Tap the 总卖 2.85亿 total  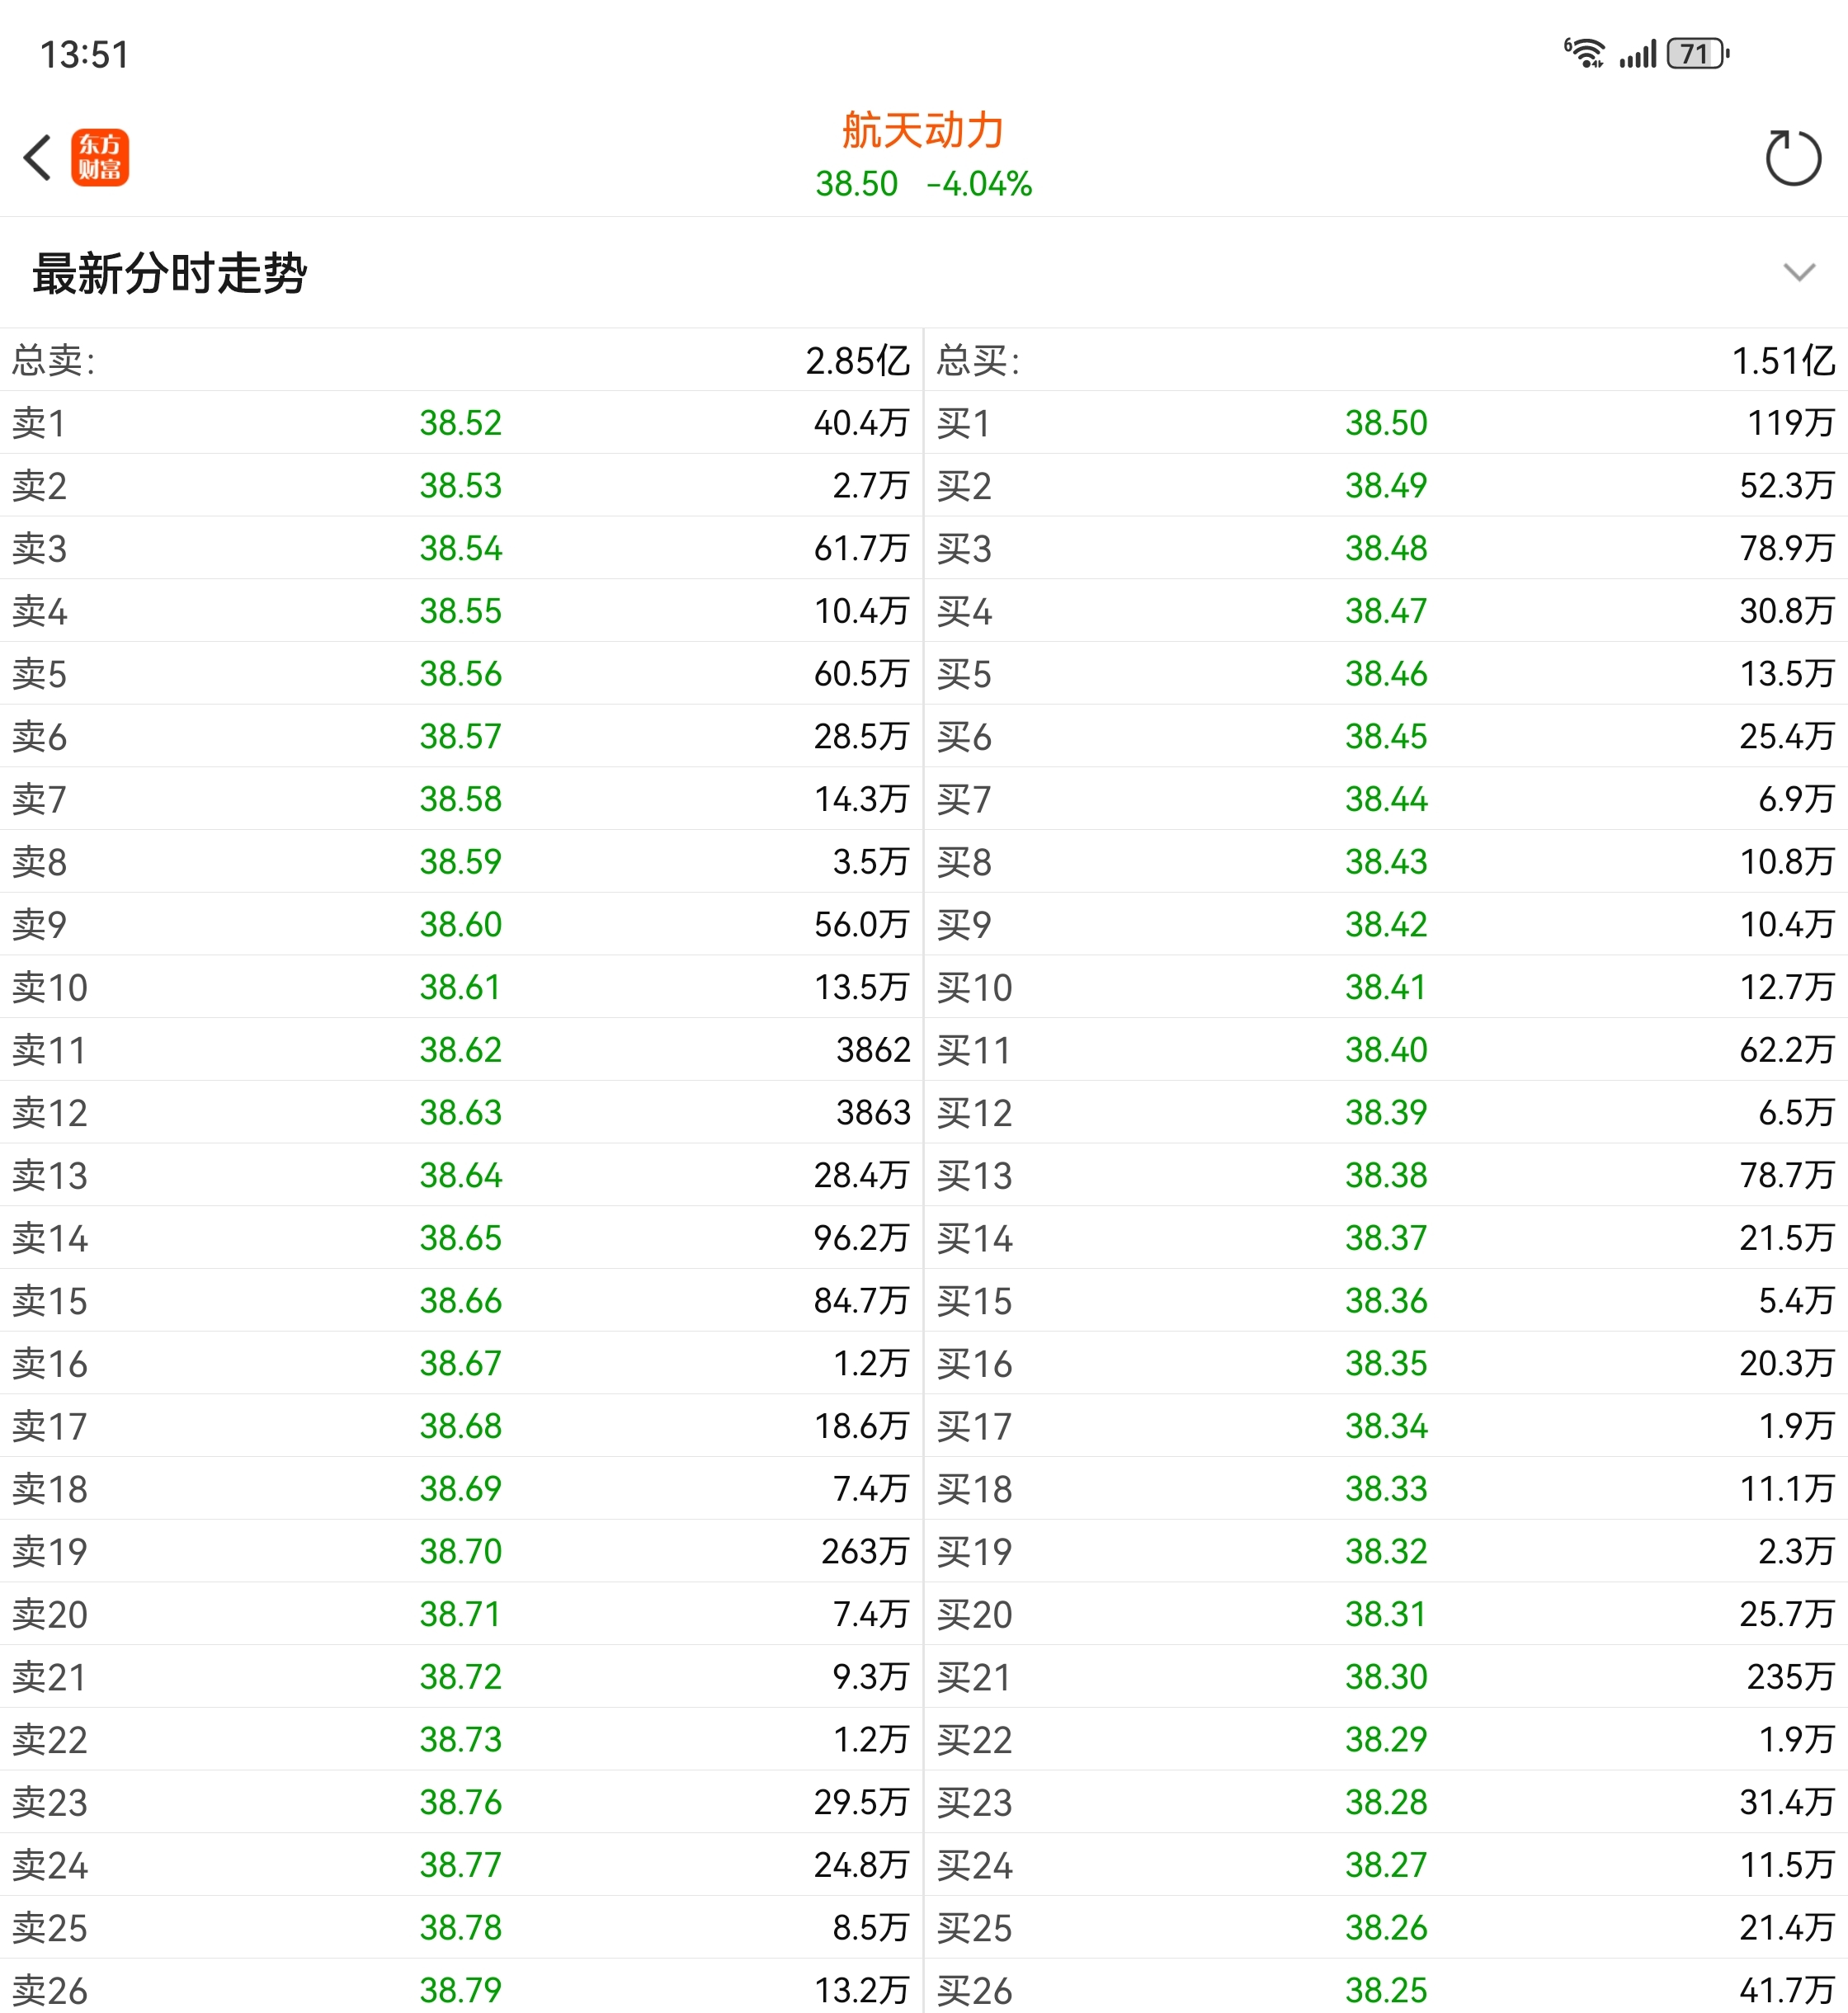pyautogui.click(x=858, y=361)
